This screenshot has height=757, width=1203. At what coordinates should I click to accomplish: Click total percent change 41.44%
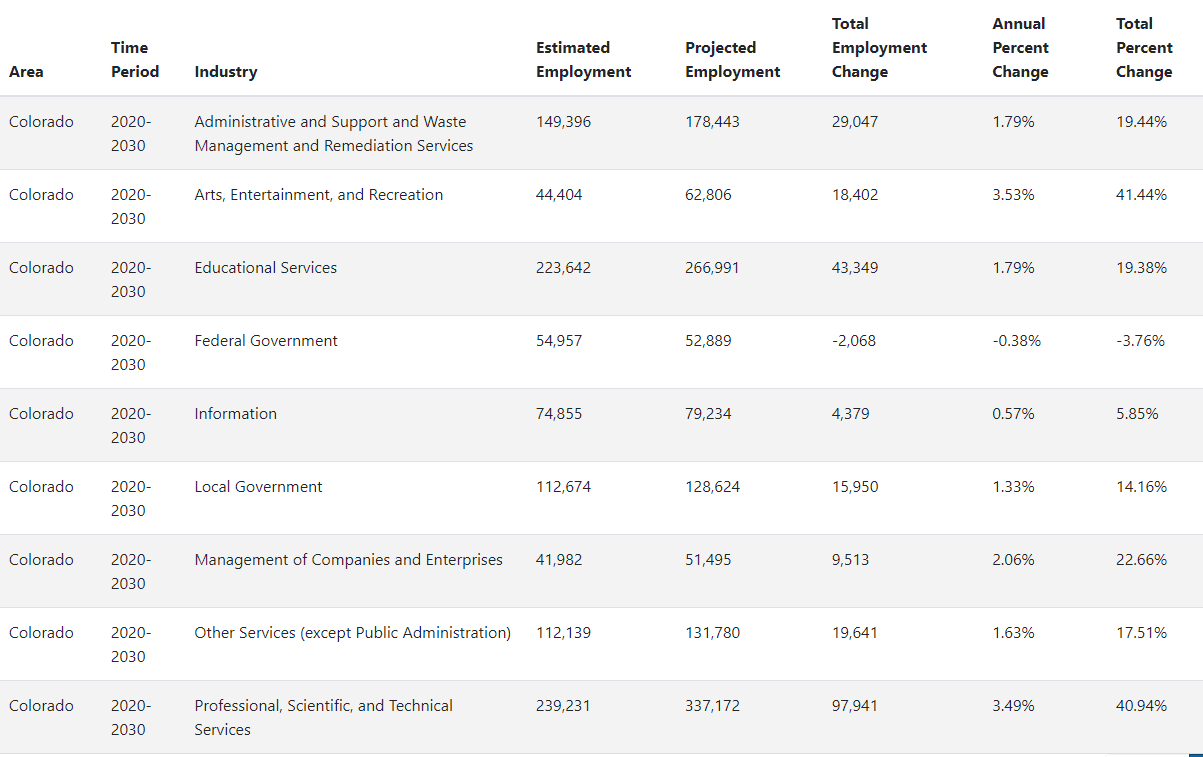click(1142, 195)
